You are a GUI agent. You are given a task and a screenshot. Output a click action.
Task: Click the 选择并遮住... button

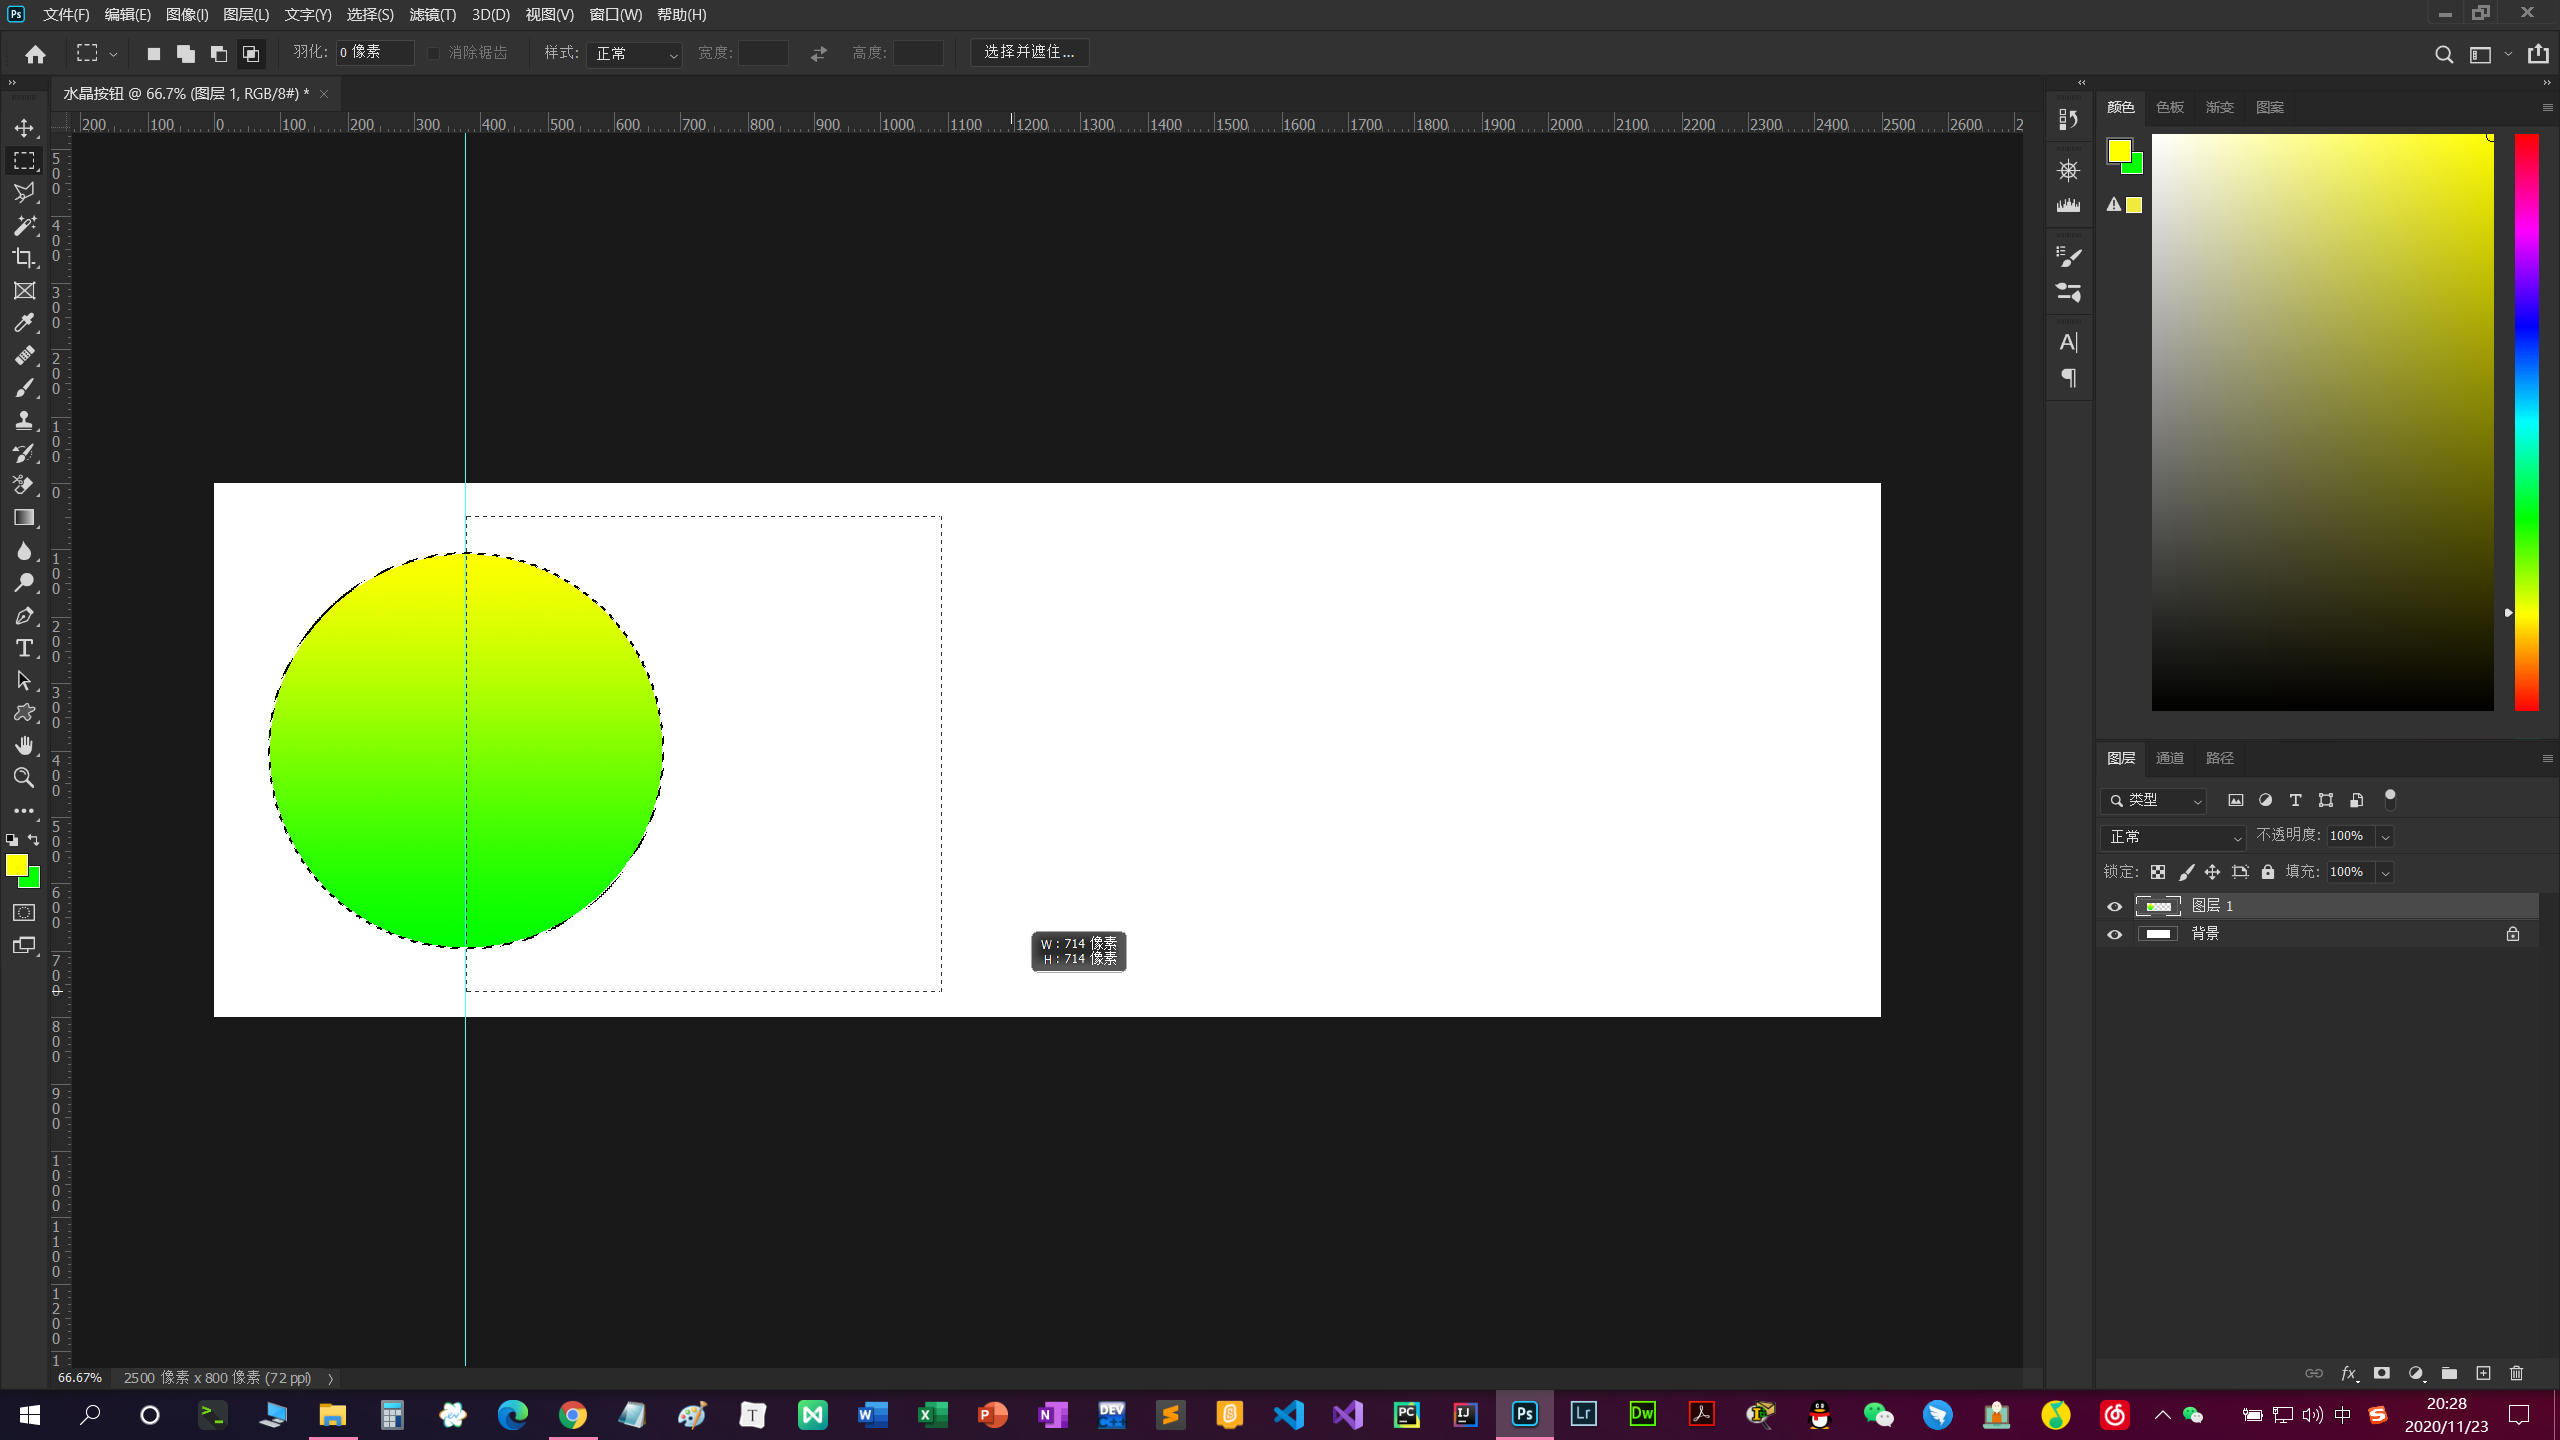[x=1029, y=53]
